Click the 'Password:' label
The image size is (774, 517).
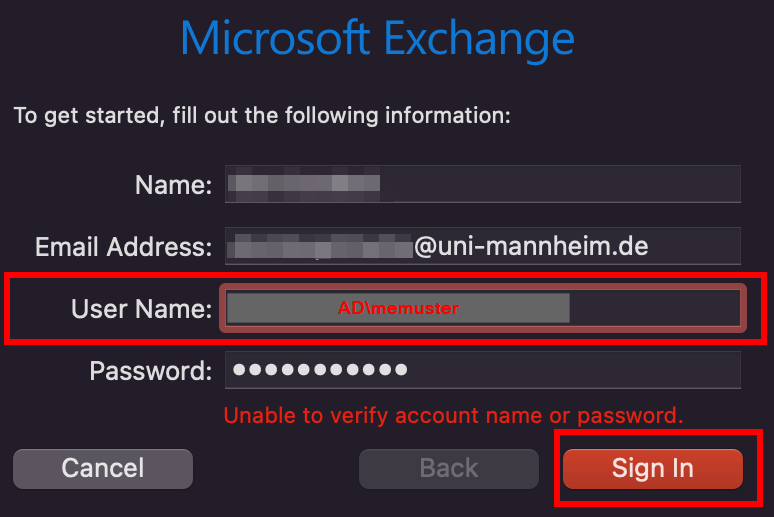(150, 371)
